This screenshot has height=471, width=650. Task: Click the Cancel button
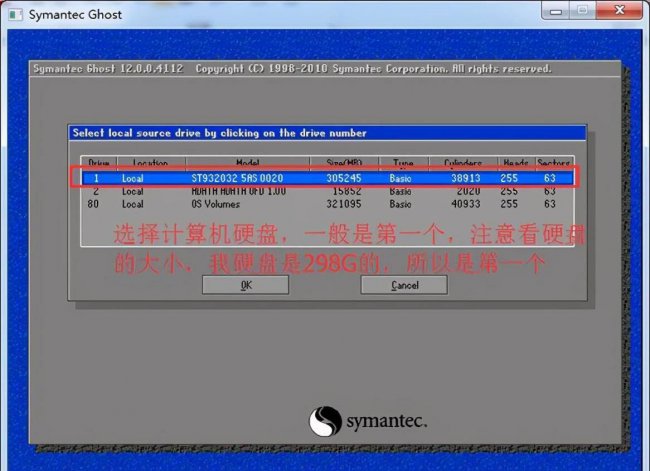point(404,285)
